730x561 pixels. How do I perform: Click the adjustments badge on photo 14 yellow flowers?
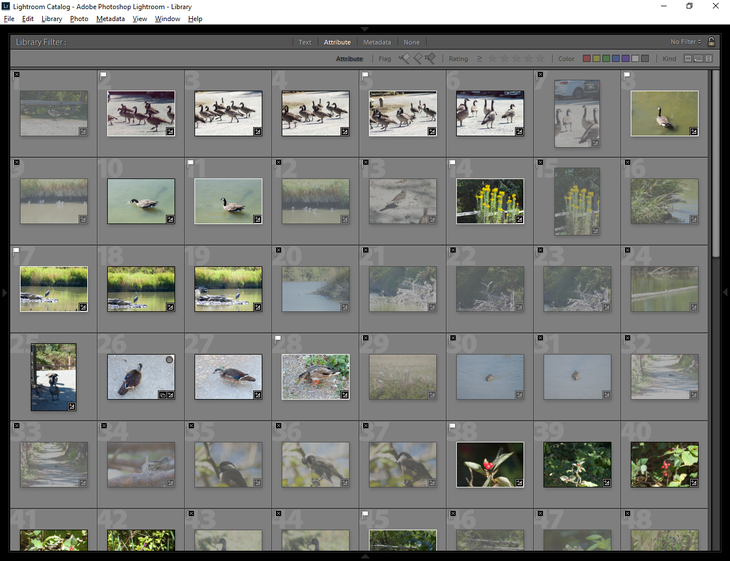tap(519, 219)
